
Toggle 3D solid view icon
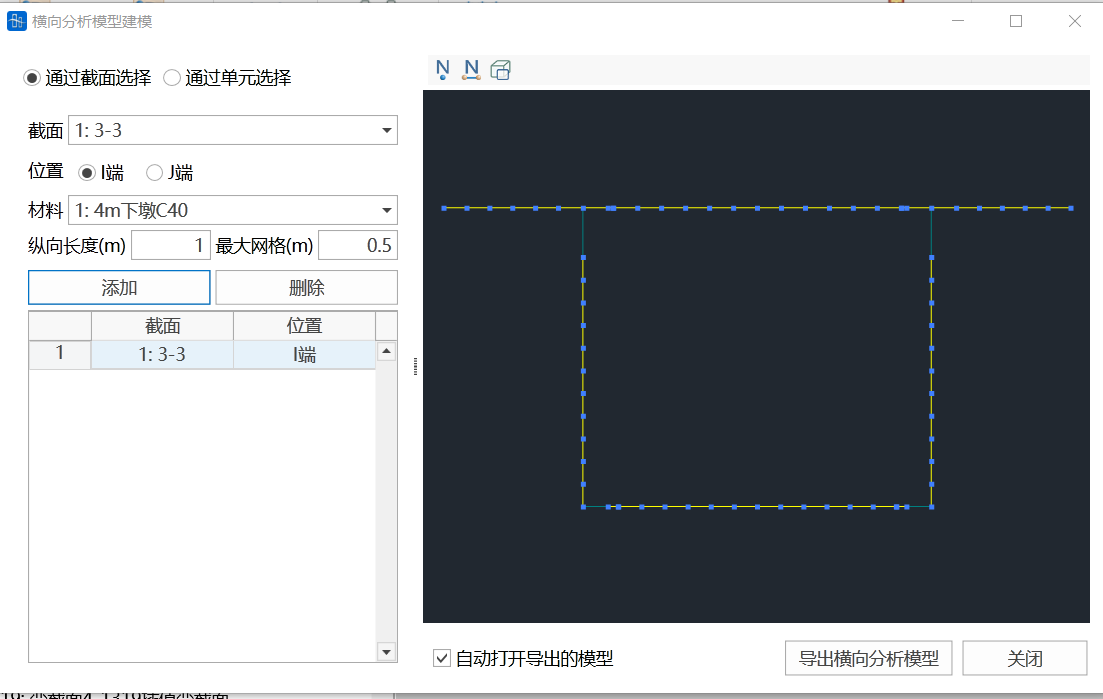pyautogui.click(x=500, y=70)
